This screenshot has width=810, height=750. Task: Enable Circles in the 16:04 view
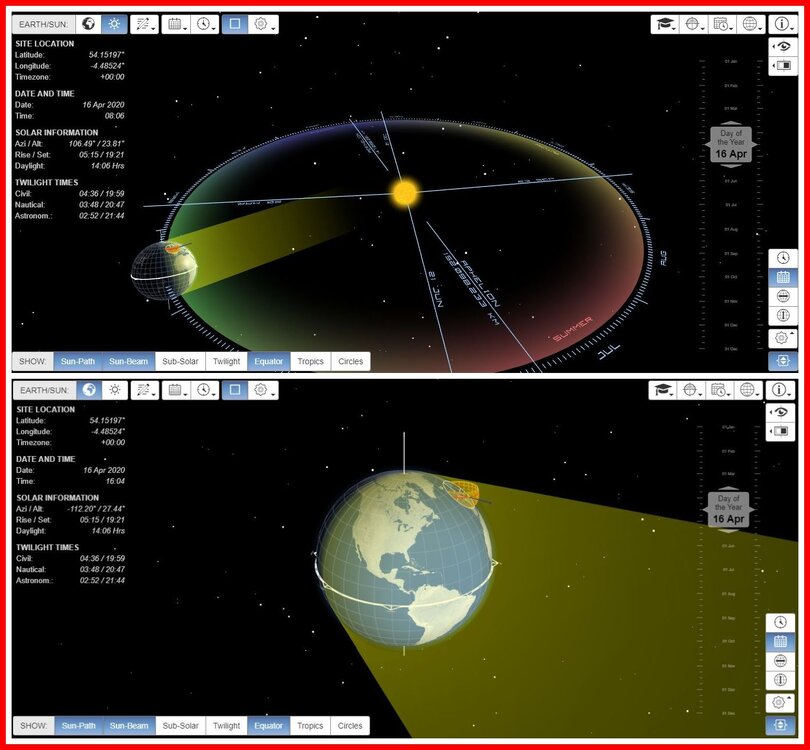click(350, 726)
